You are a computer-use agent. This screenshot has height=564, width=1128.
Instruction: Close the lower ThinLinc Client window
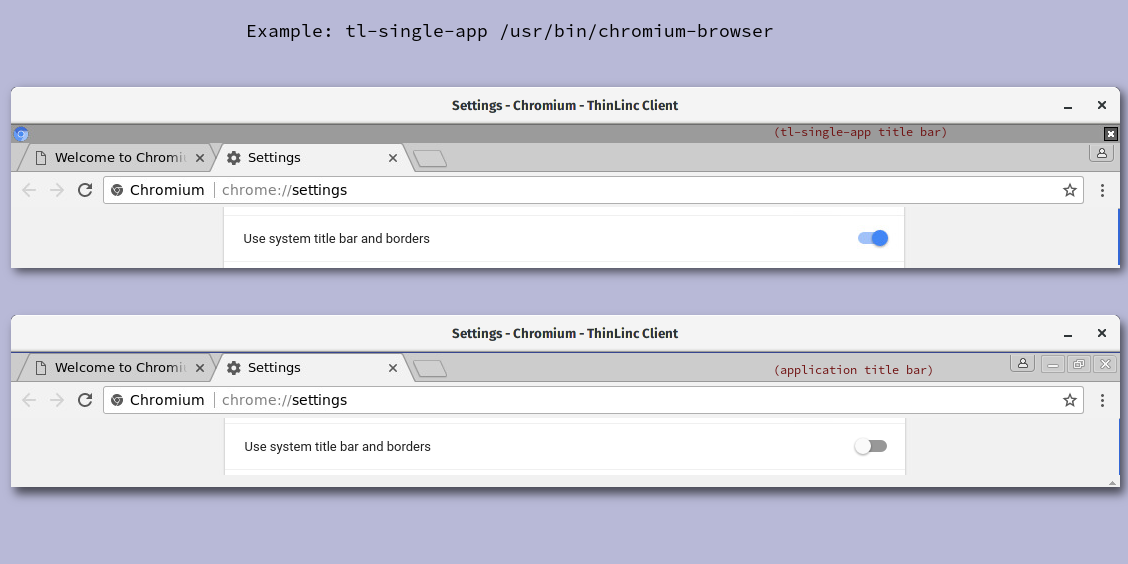[1101, 333]
